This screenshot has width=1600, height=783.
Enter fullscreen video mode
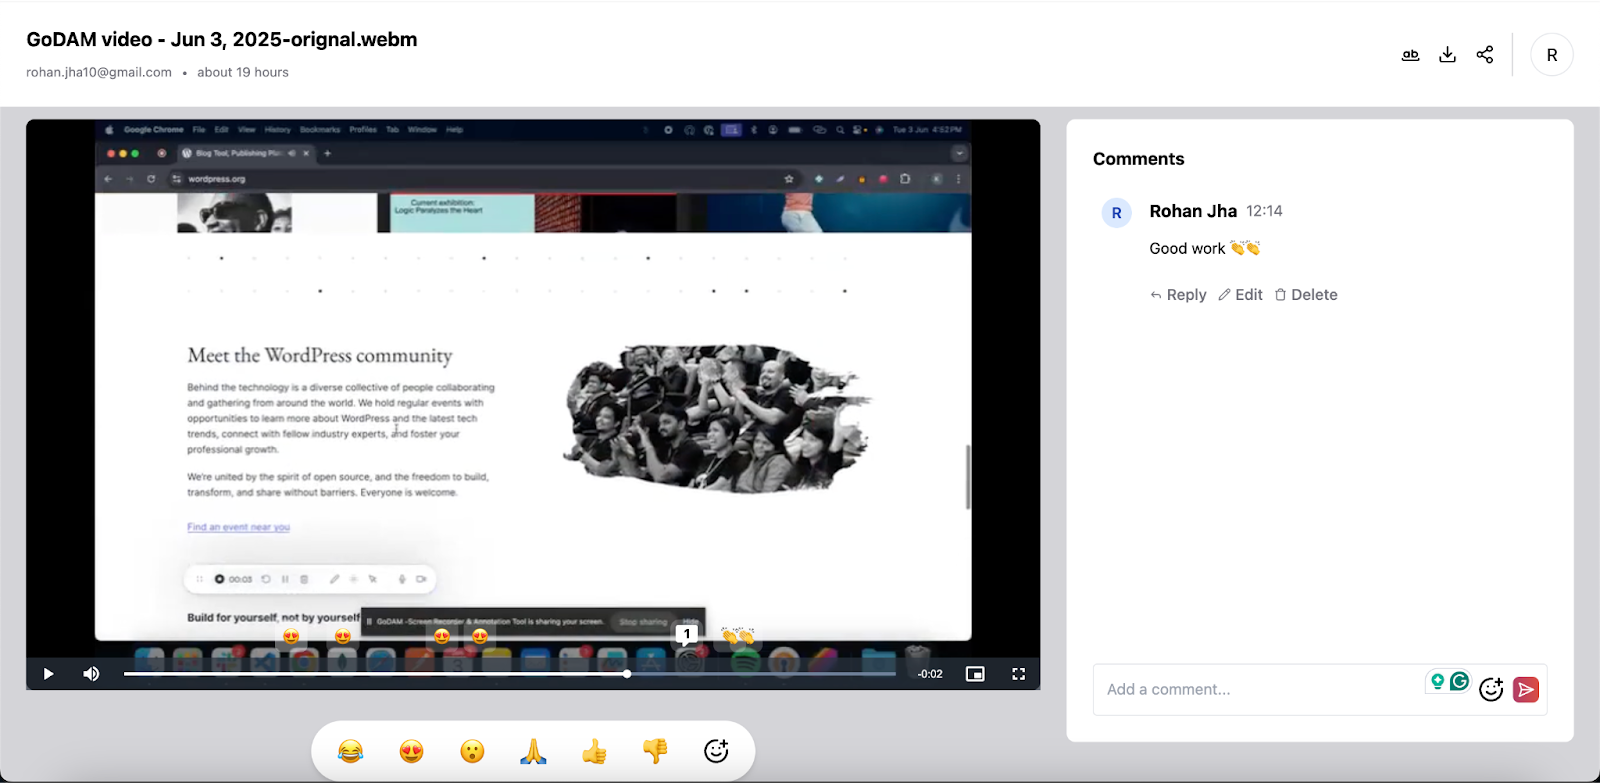(x=1018, y=674)
